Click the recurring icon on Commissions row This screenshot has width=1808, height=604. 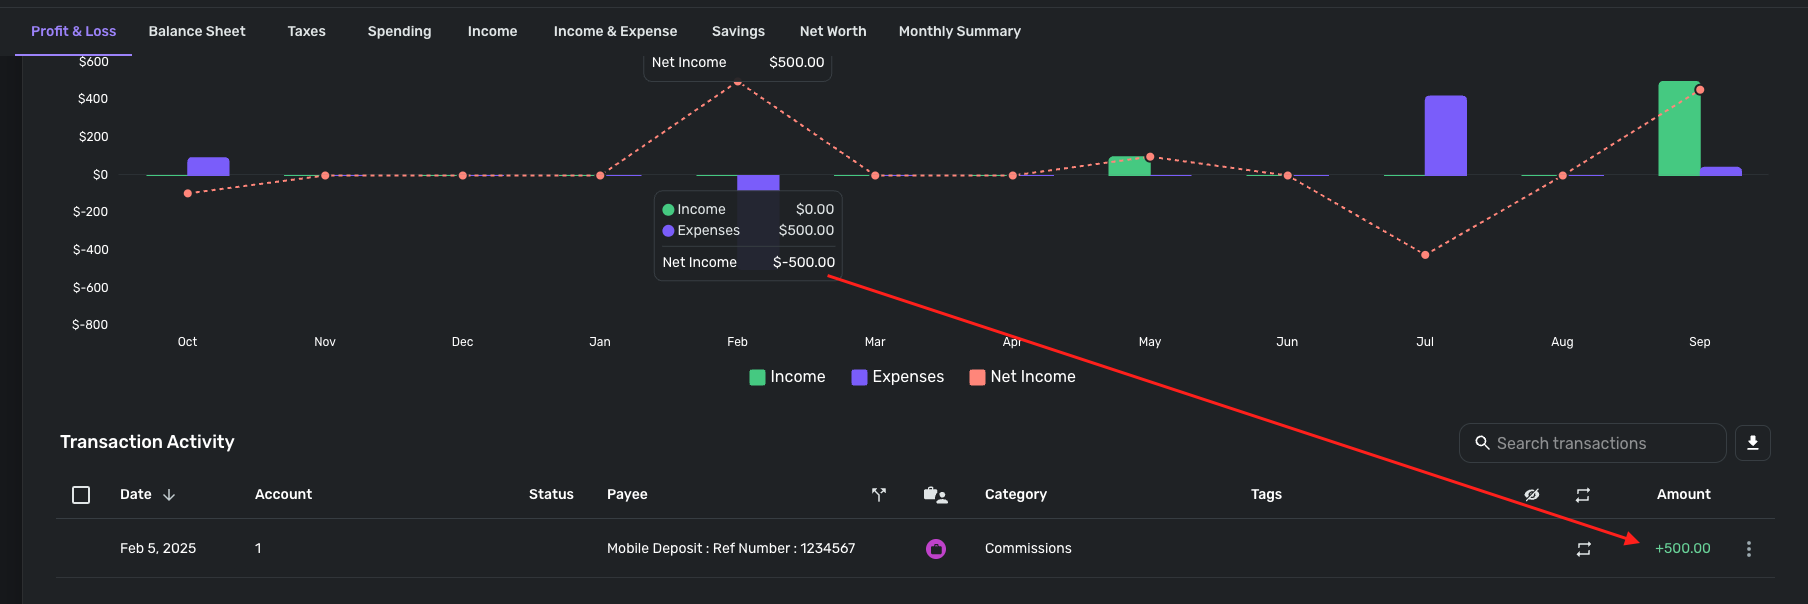pos(1583,549)
